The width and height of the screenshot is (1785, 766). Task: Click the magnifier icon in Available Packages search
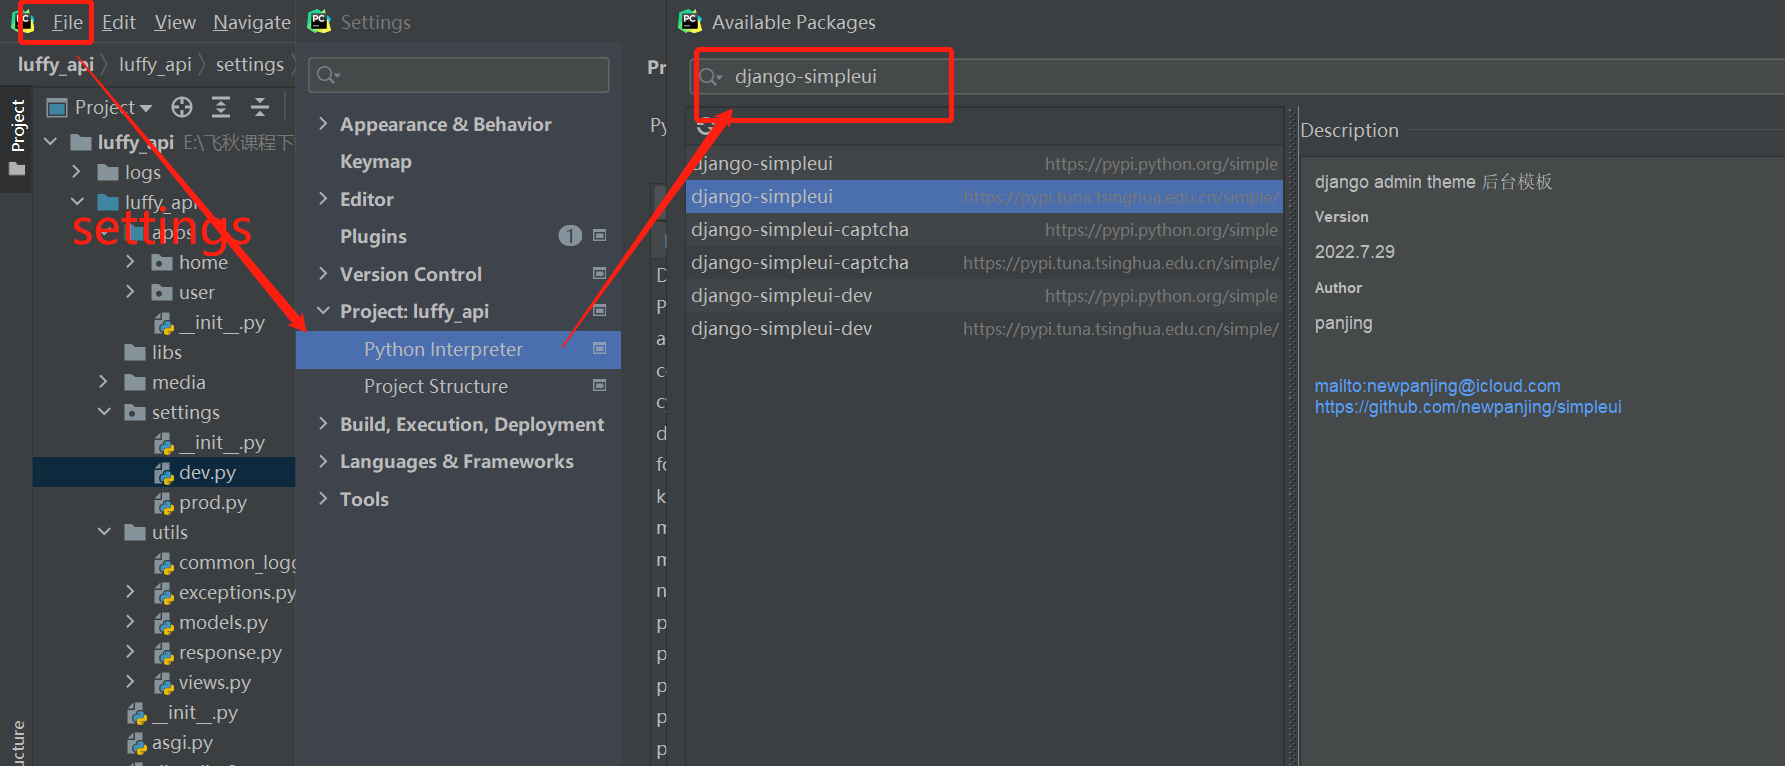click(x=710, y=77)
